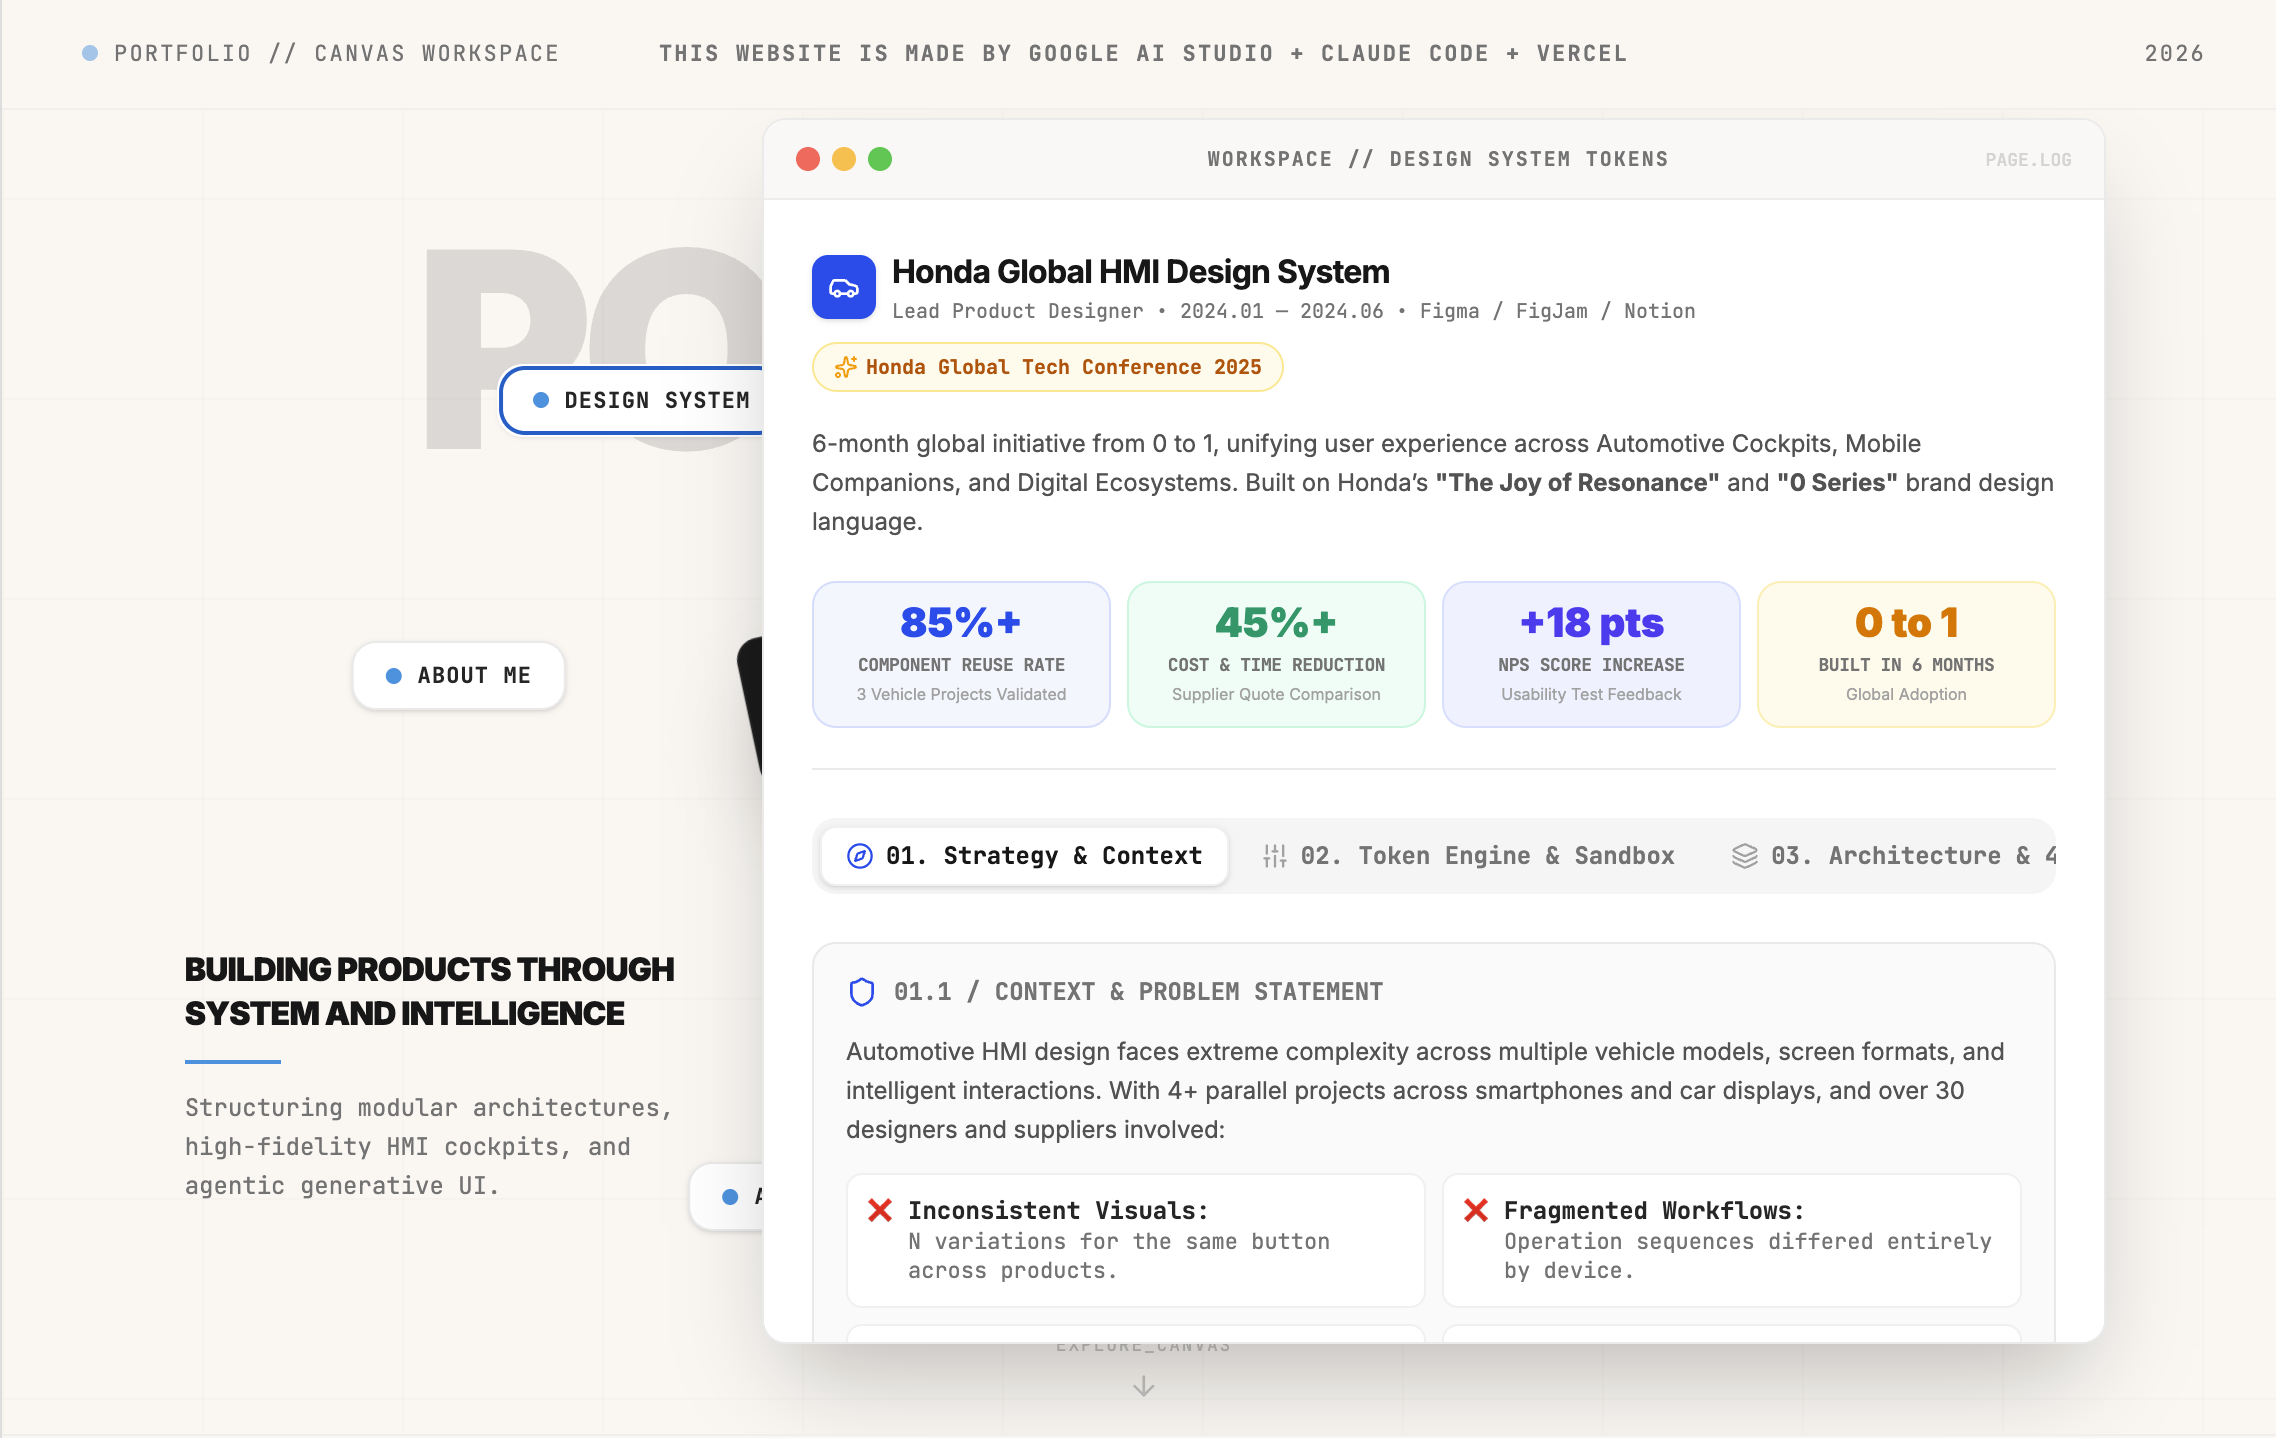Open the About Me canvas node
The image size is (2276, 1438).
pyautogui.click(x=459, y=676)
